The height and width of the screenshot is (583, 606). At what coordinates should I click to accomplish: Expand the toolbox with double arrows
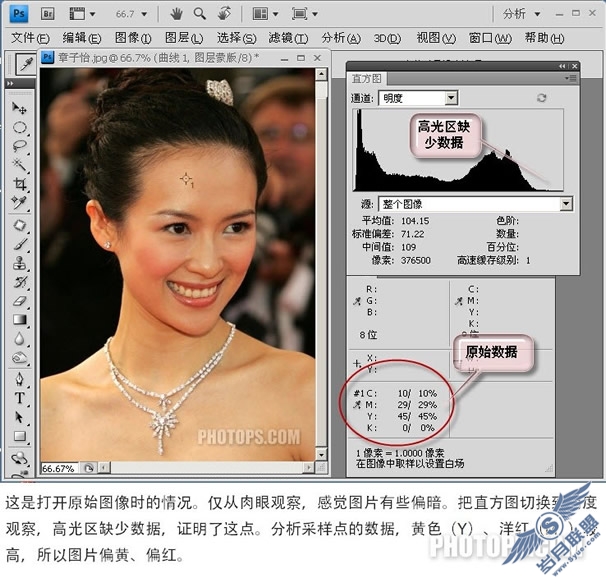pyautogui.click(x=10, y=84)
